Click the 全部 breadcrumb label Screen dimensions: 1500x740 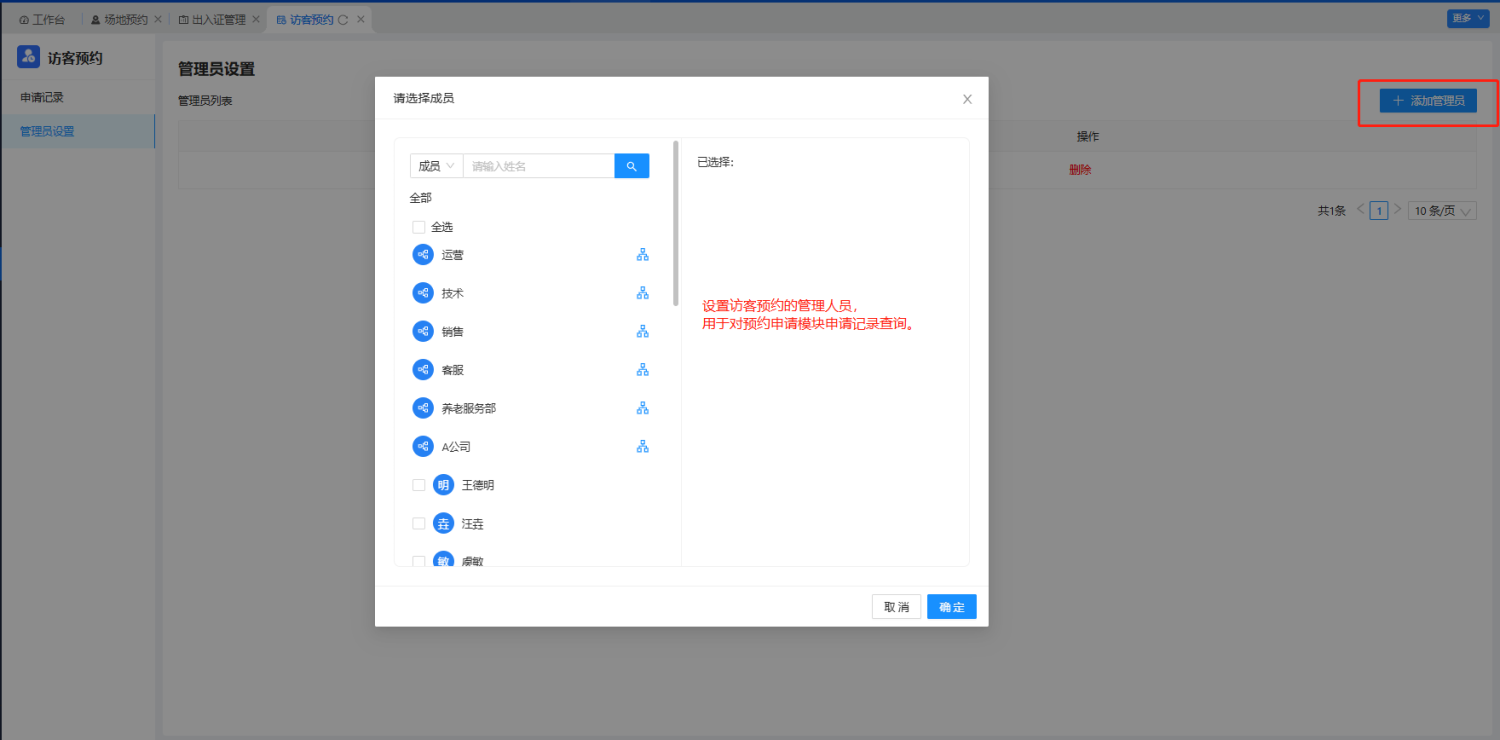click(x=421, y=198)
